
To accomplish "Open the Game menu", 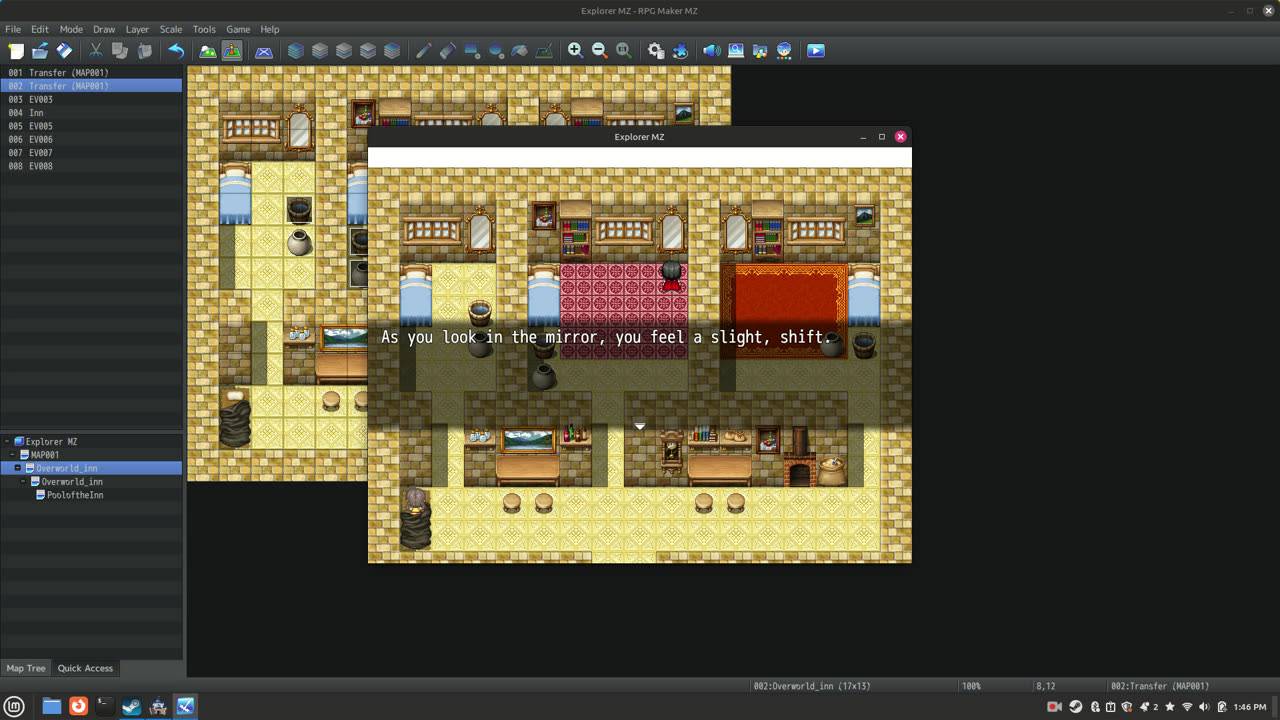I will 238,29.
